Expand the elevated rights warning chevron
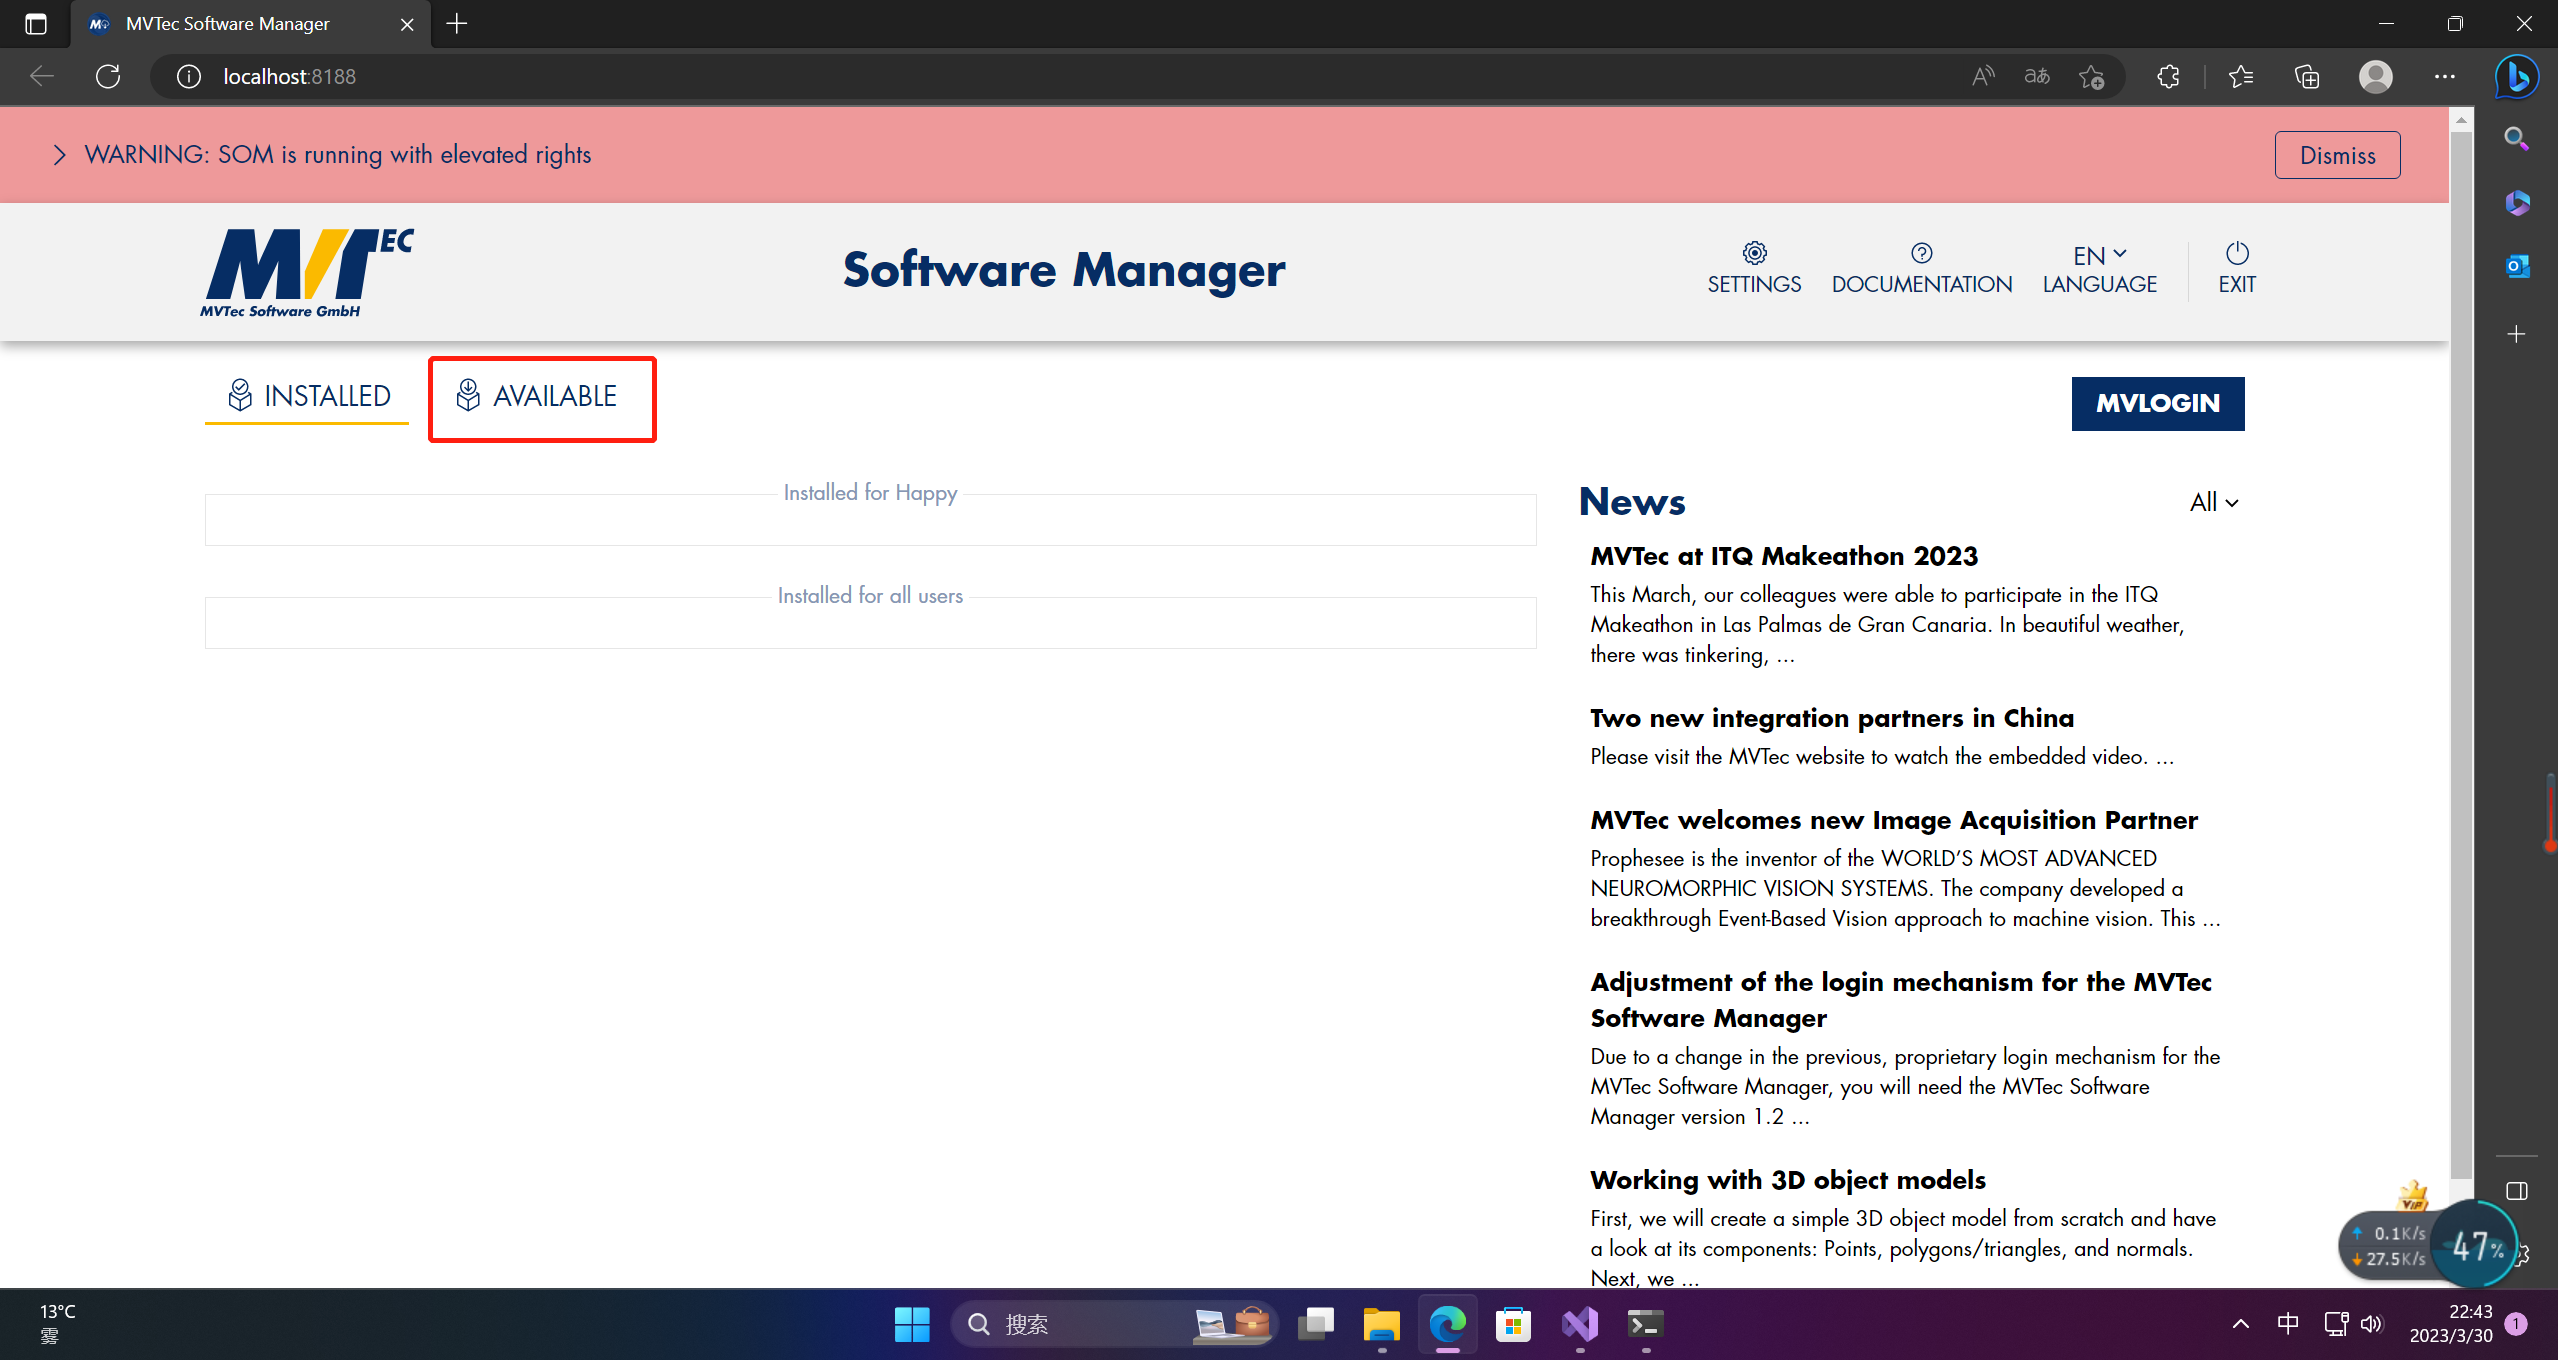Screen dimensions: 2558x1360 point(60,155)
